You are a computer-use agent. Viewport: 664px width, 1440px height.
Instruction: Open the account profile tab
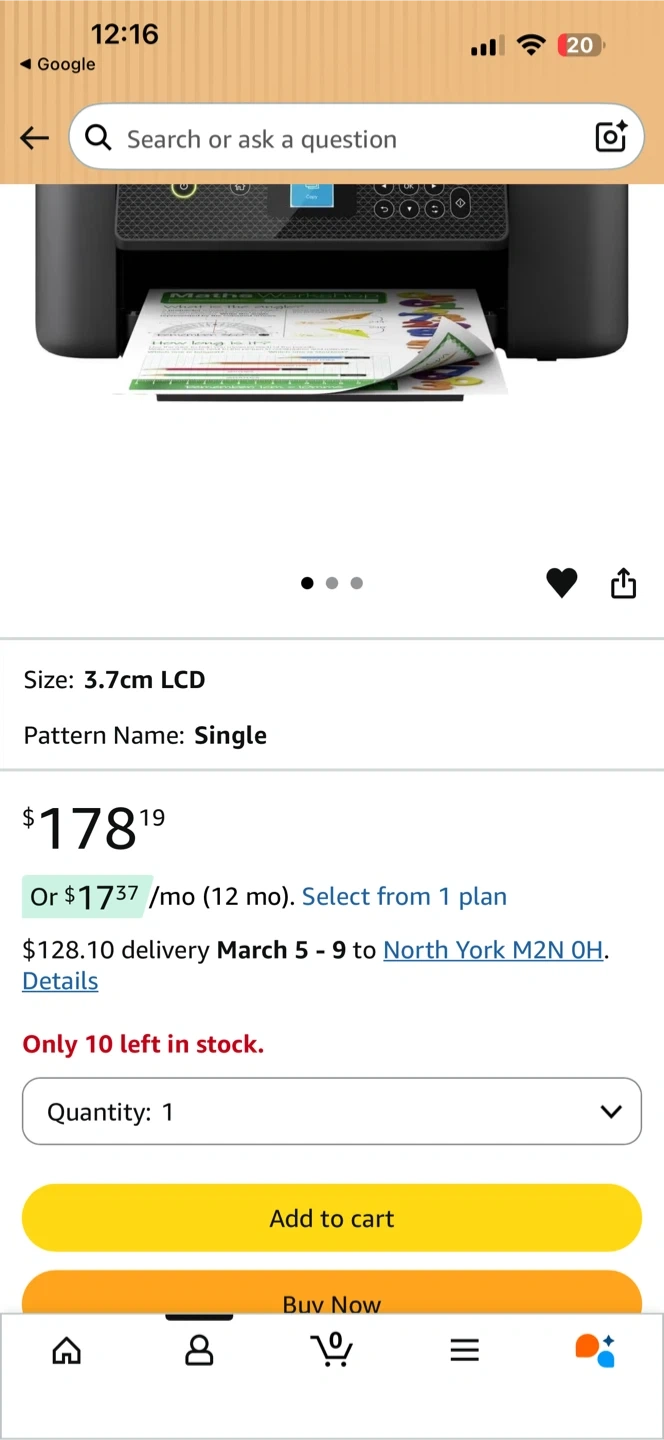click(x=199, y=1351)
